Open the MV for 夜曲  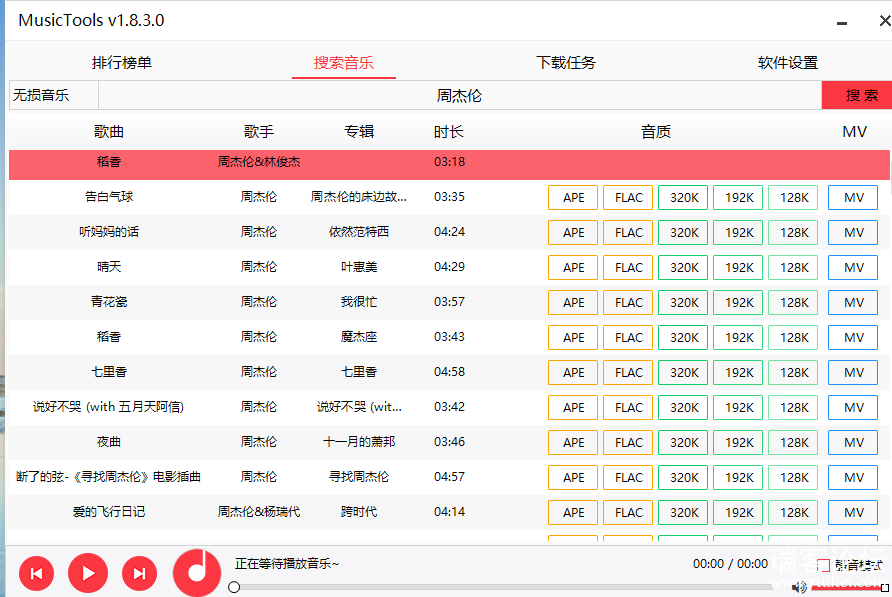pos(853,442)
